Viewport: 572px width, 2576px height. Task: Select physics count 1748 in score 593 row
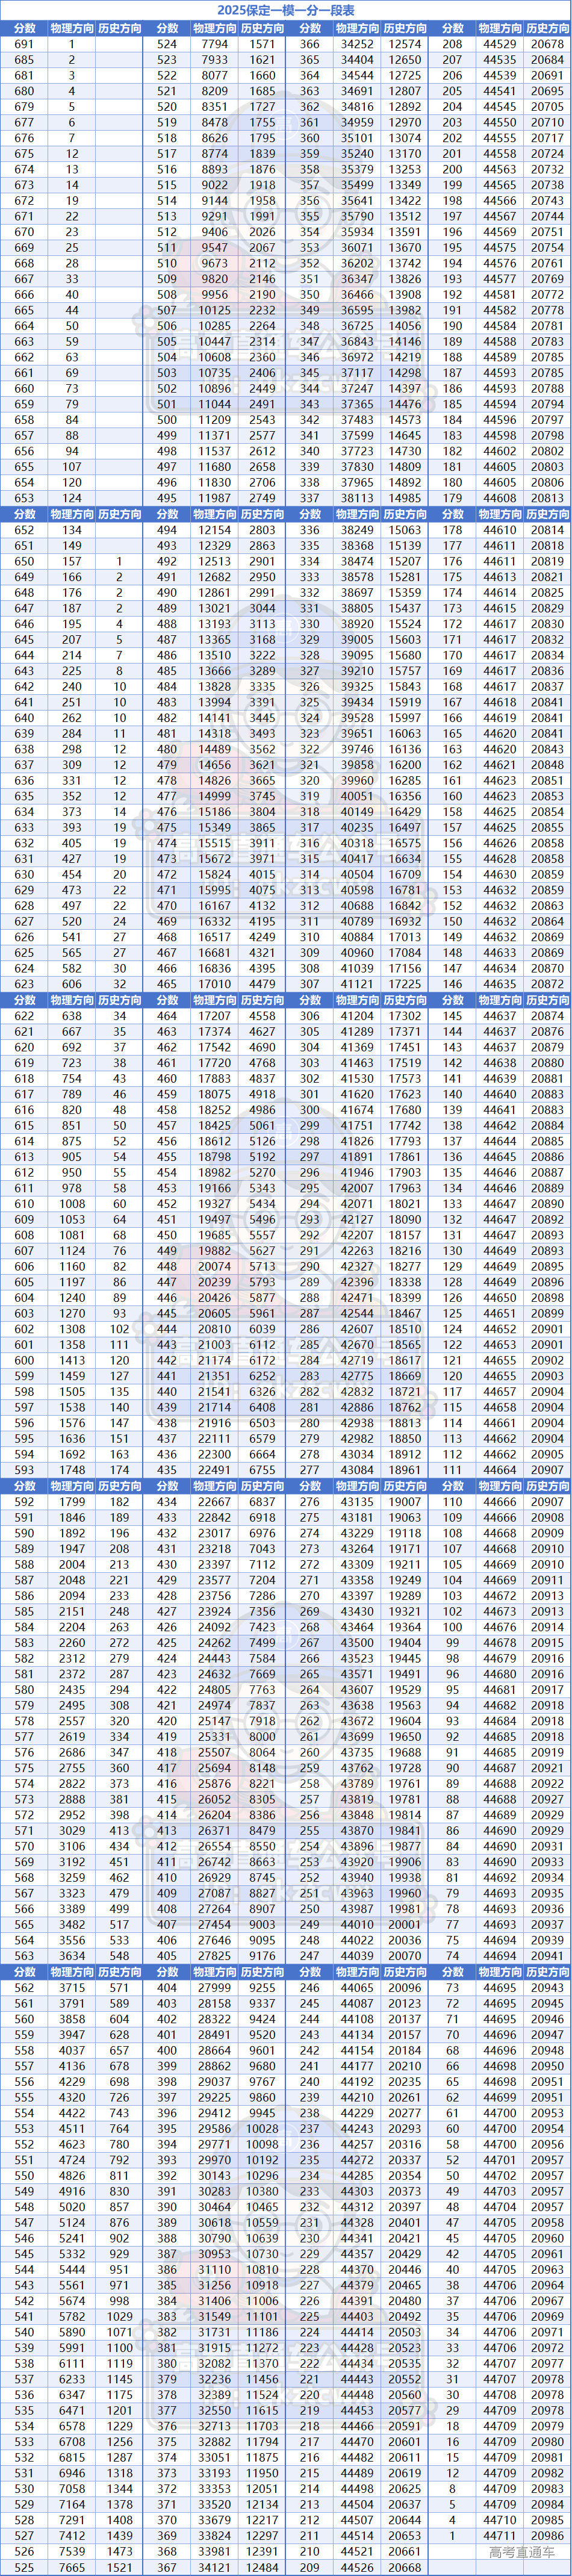point(72,1470)
